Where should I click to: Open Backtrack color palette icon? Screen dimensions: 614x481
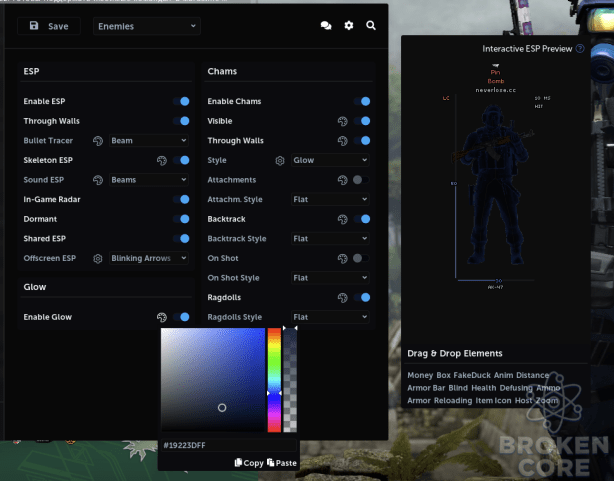[x=343, y=219]
